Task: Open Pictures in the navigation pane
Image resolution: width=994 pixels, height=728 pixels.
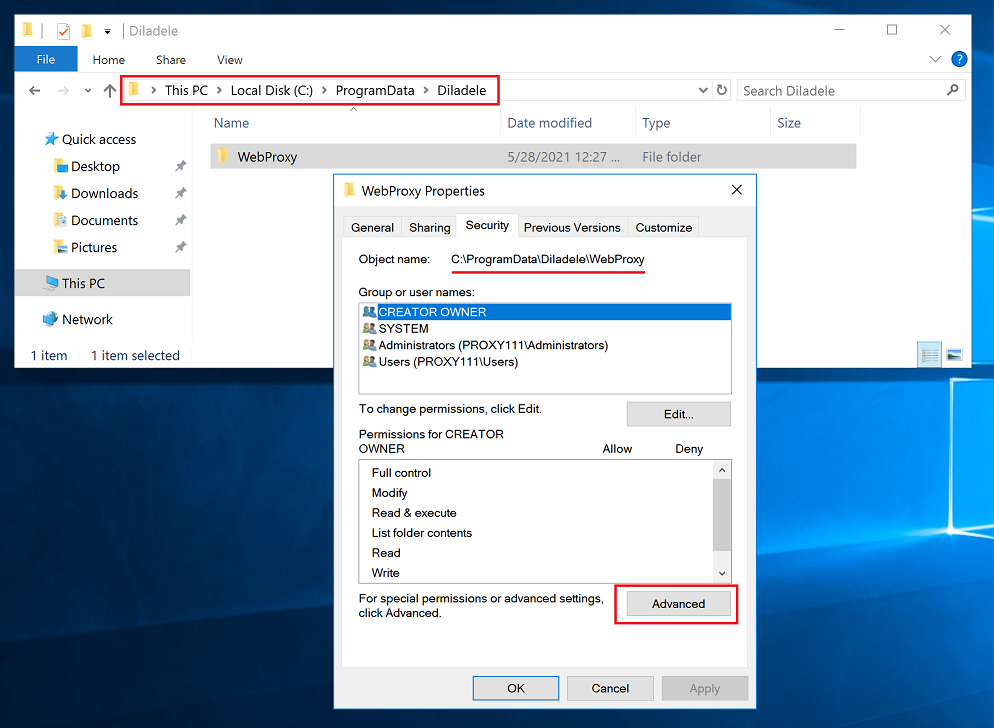Action: coord(94,247)
